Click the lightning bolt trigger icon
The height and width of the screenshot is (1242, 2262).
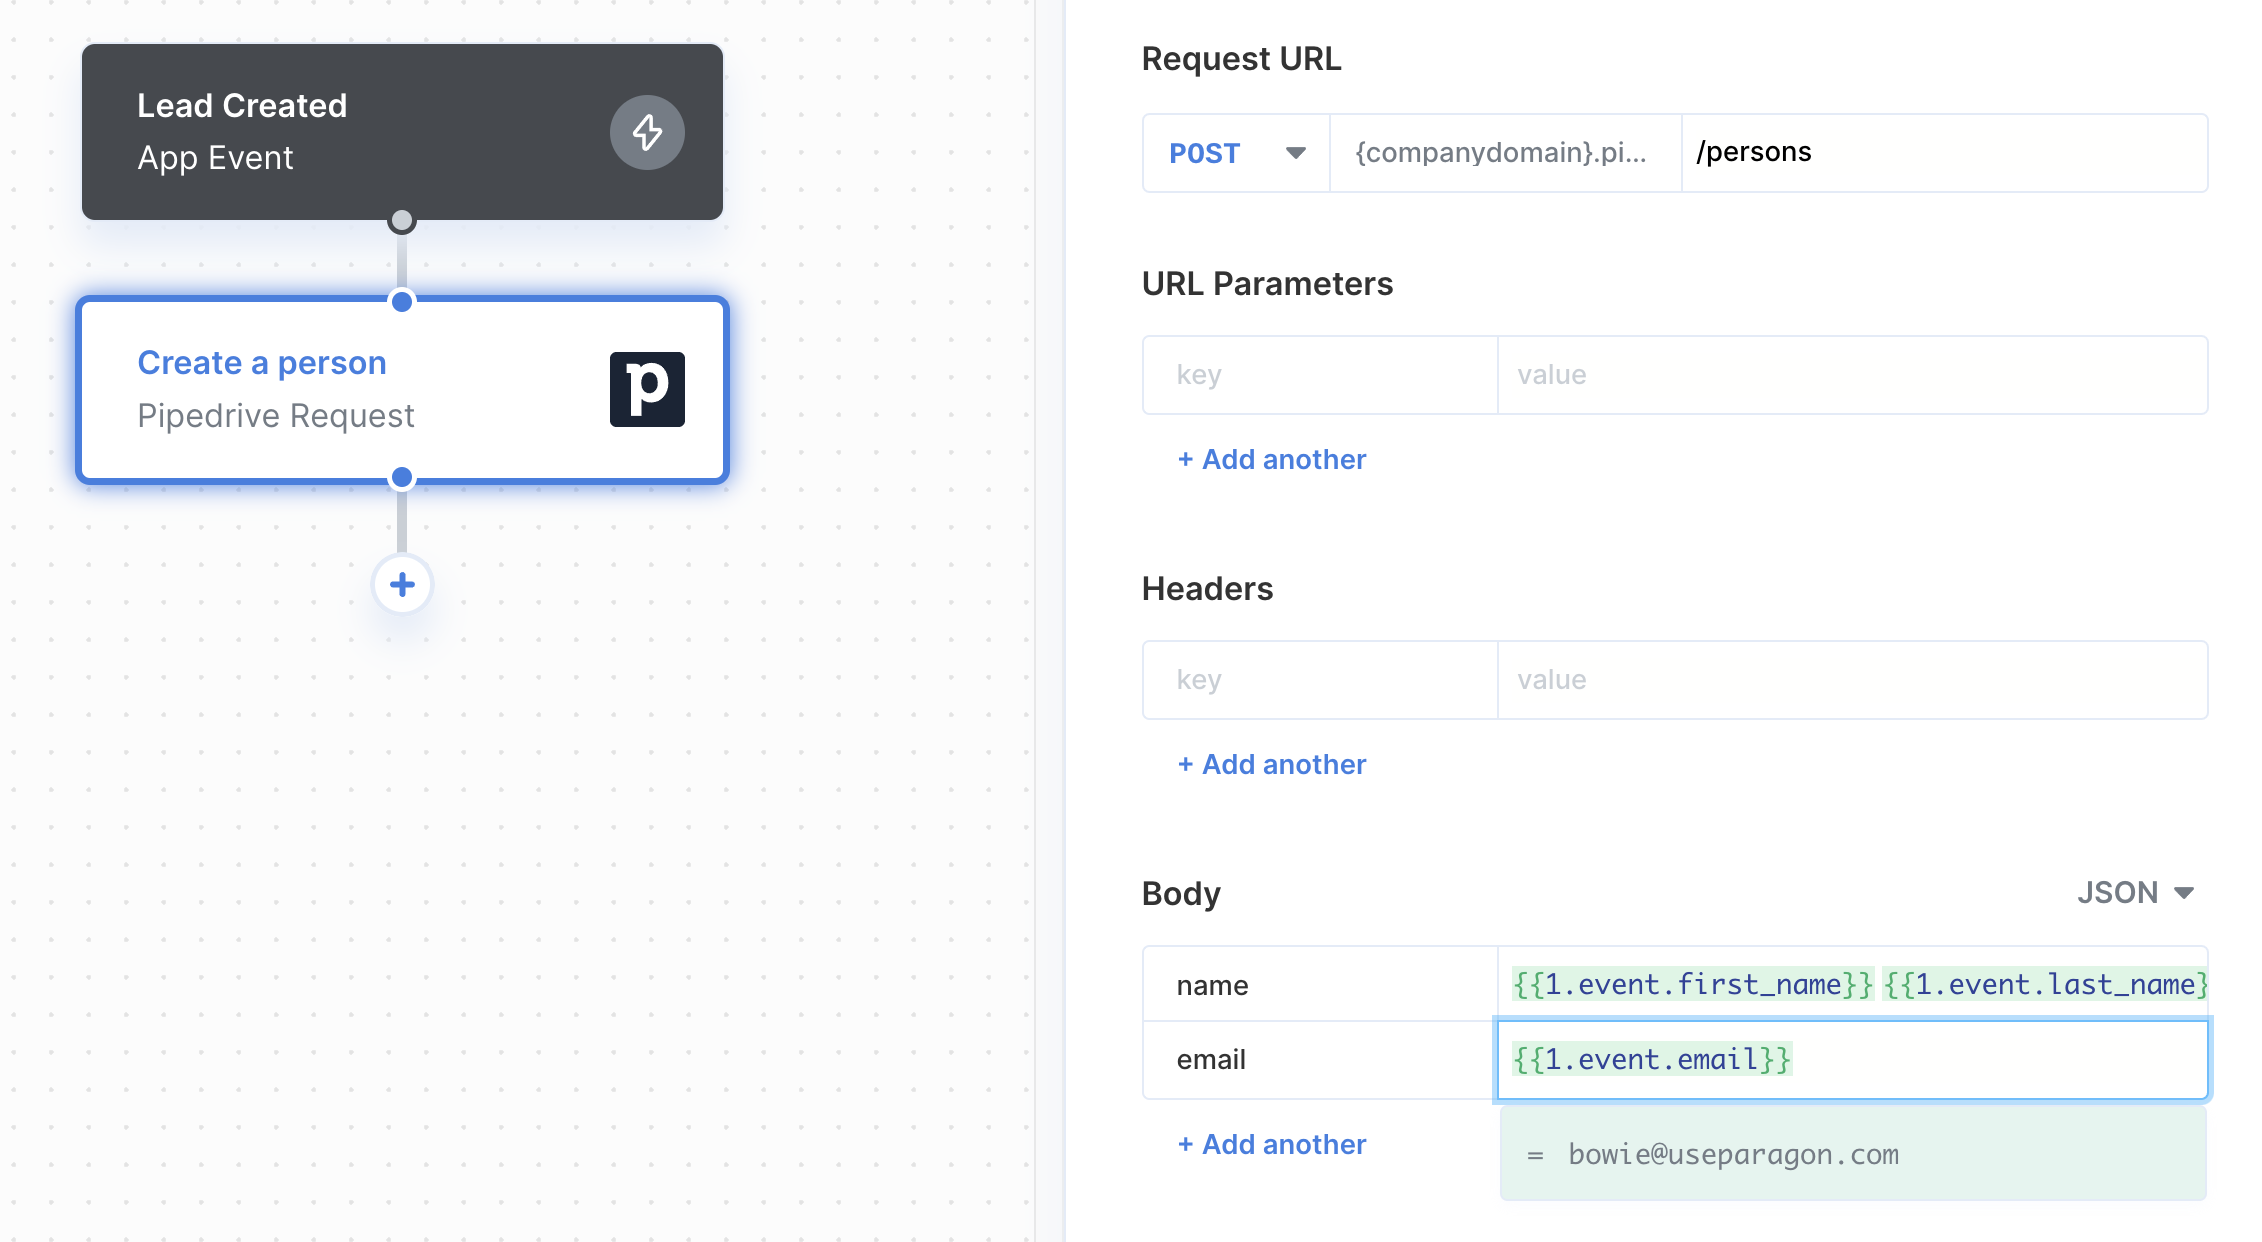[647, 132]
